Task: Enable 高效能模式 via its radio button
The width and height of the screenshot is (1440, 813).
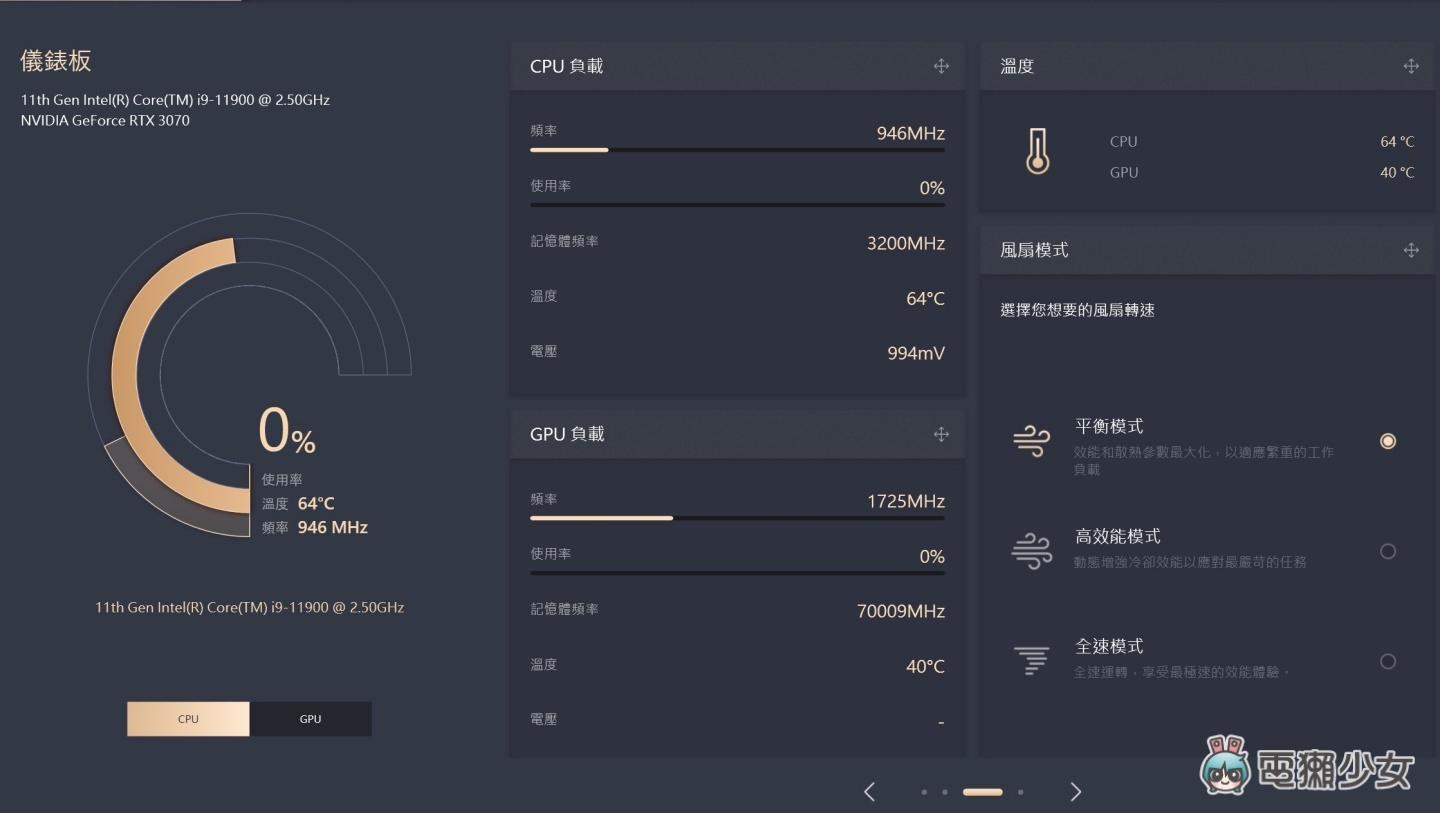Action: click(1388, 551)
